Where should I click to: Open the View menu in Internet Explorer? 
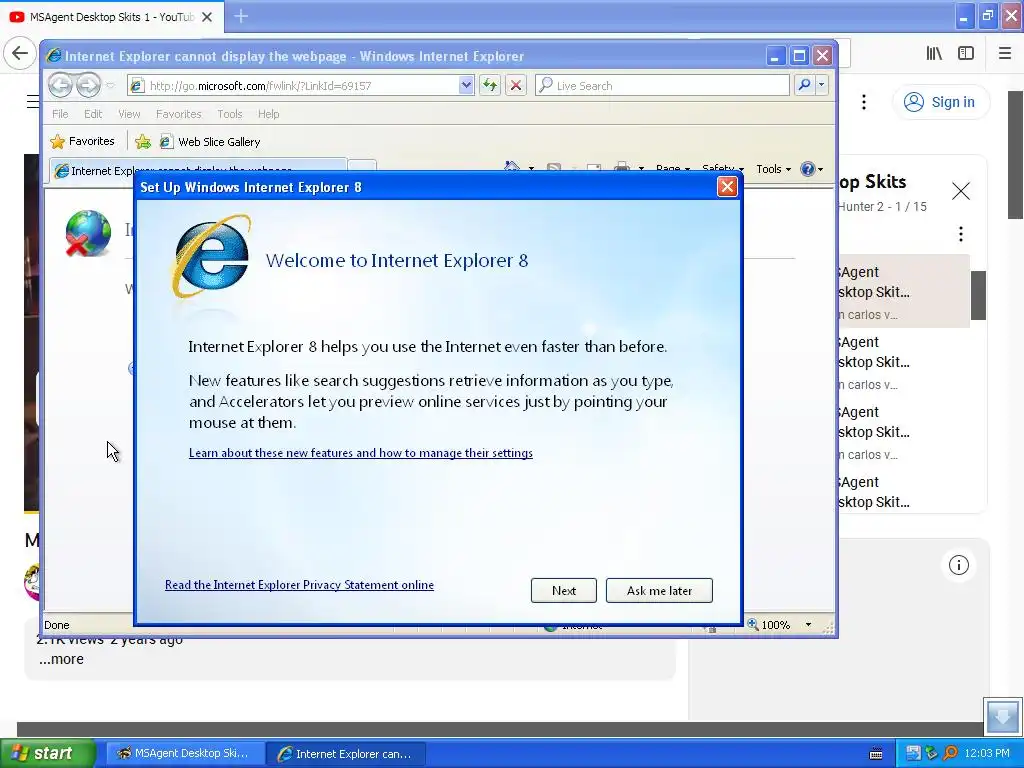pos(129,114)
